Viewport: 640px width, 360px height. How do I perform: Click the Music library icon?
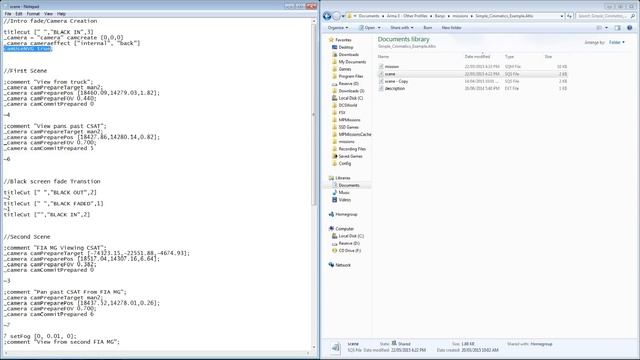[x=335, y=193]
